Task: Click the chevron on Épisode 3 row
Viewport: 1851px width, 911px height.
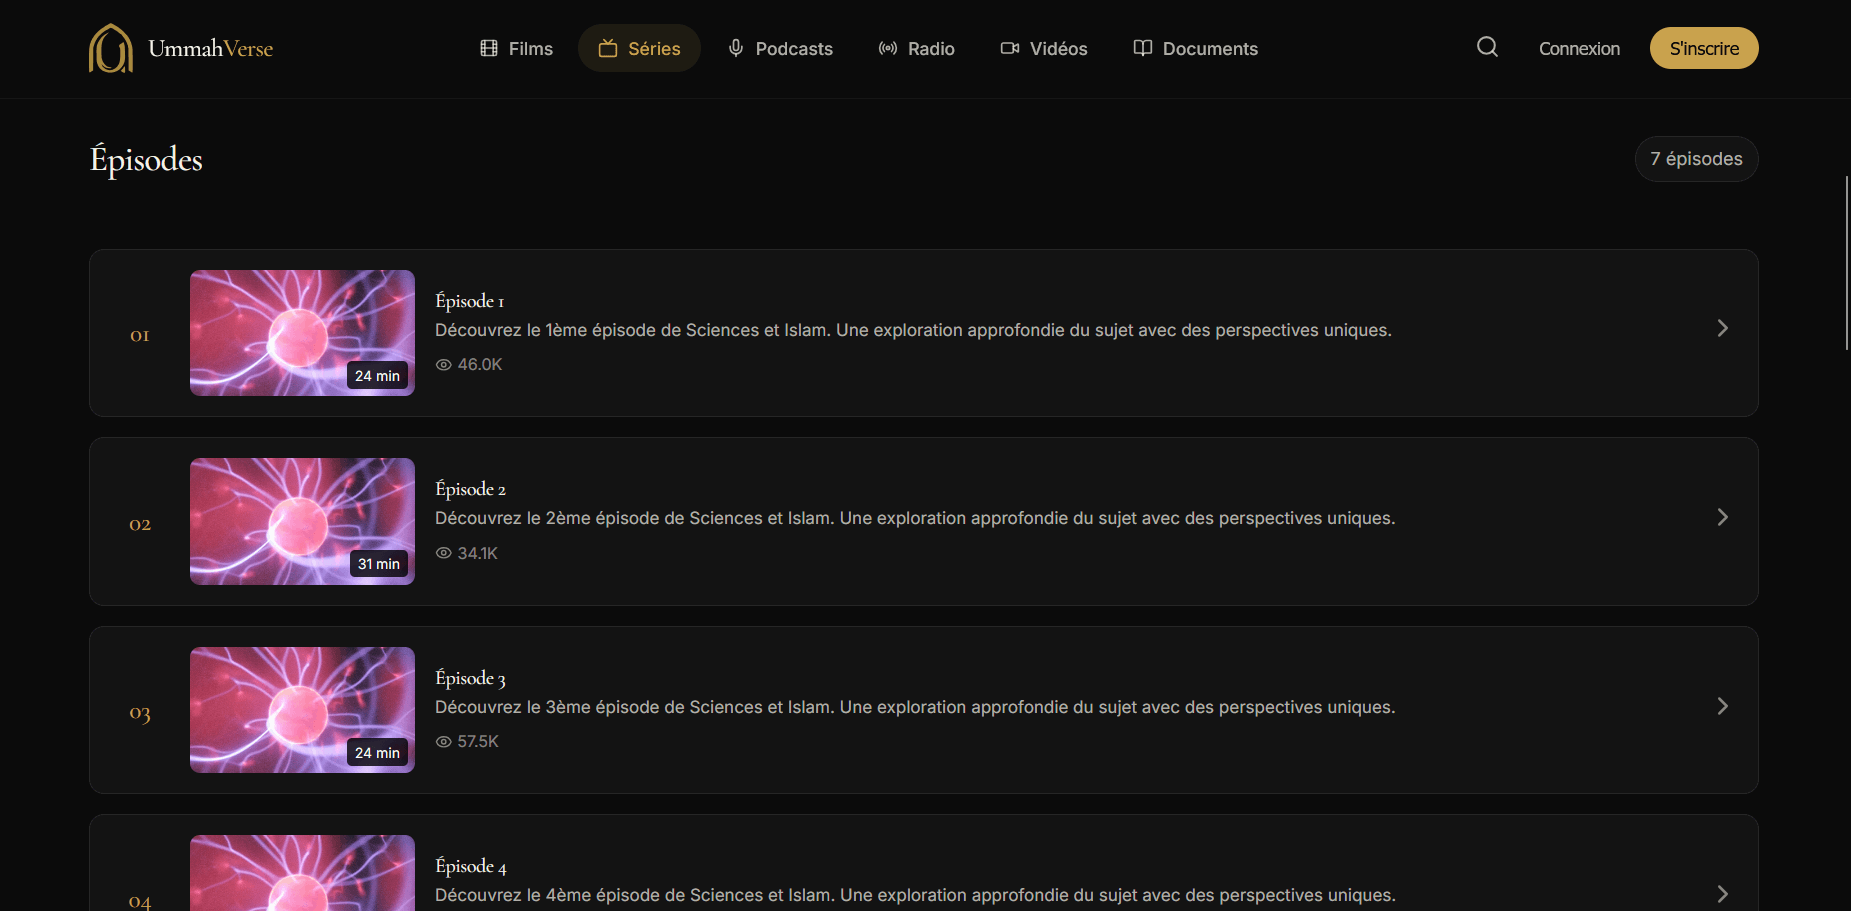Action: coord(1722,706)
